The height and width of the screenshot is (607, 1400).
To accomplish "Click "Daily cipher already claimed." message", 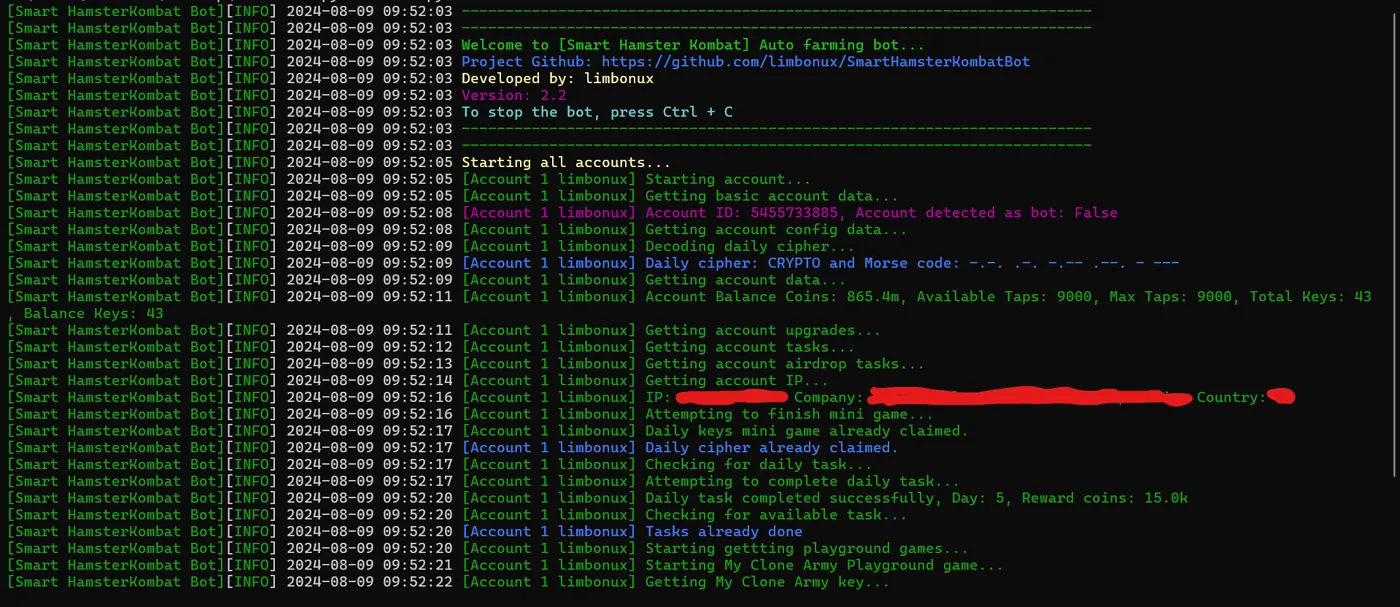I will pos(772,448).
